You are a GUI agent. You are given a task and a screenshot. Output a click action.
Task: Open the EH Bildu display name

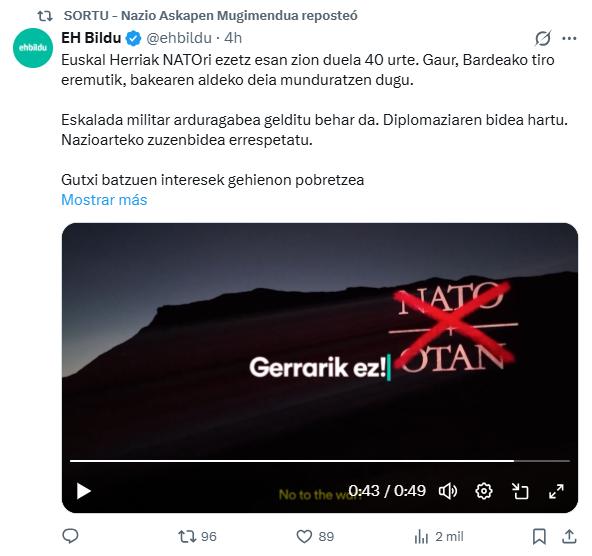point(91,38)
